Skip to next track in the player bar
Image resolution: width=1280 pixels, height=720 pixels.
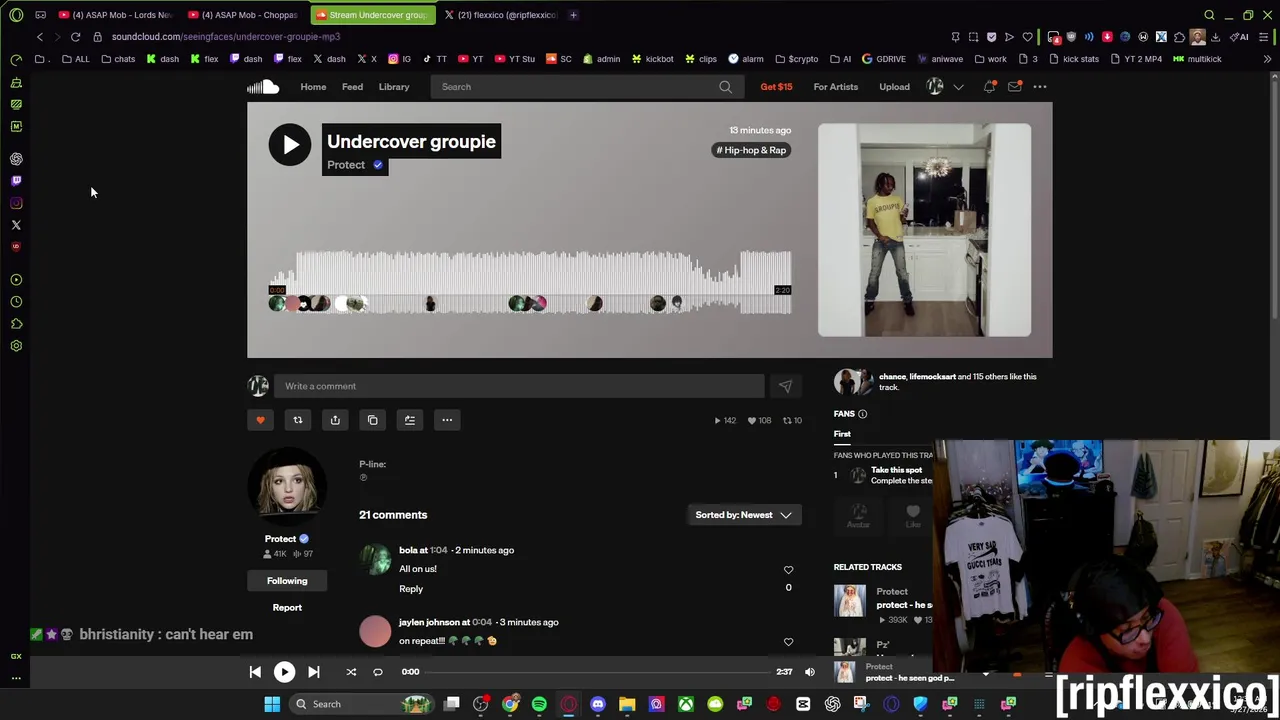pyautogui.click(x=313, y=672)
